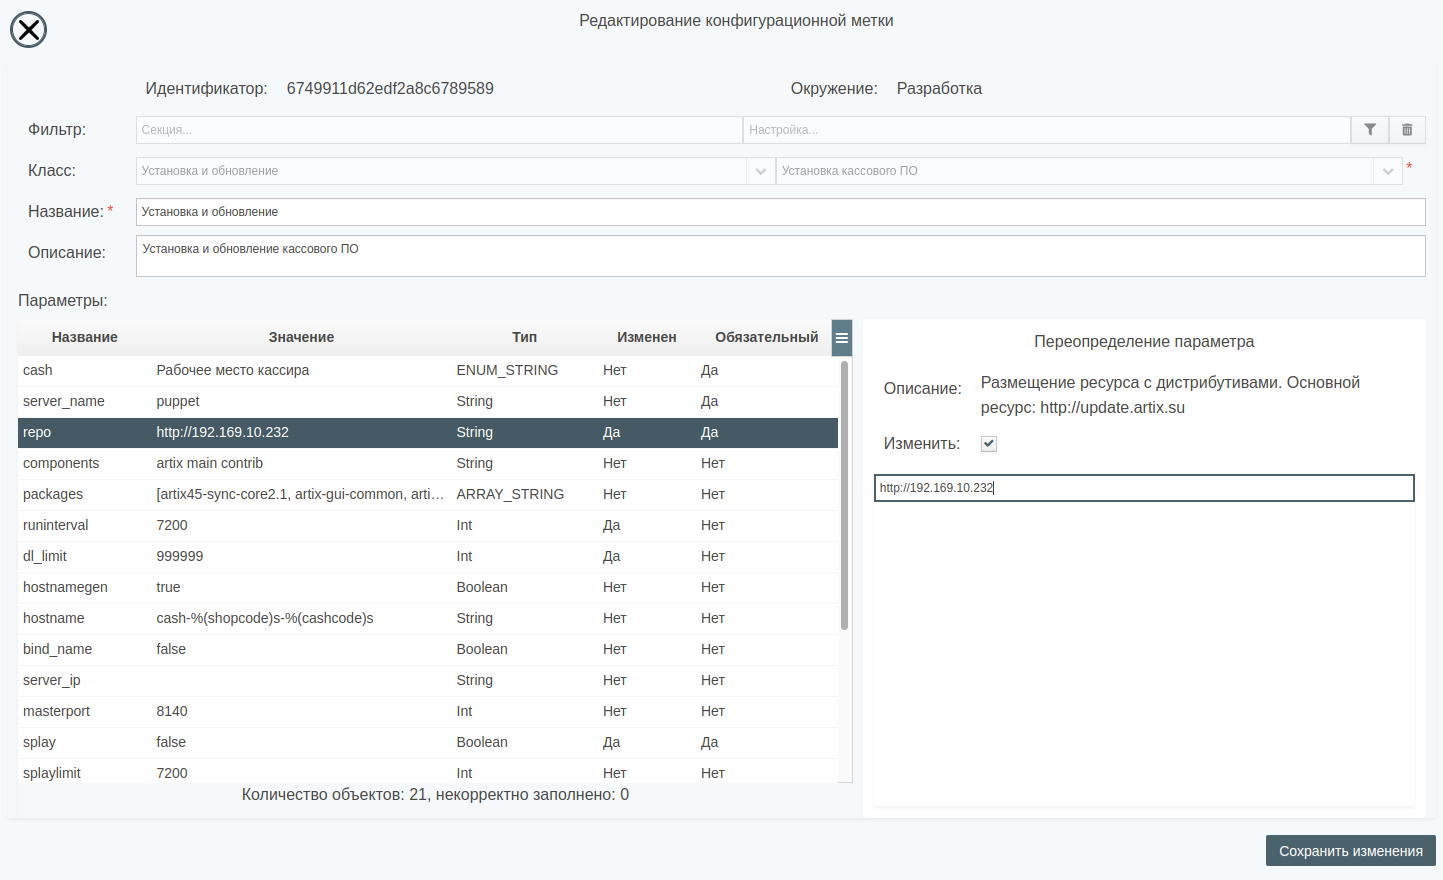1443x880 pixels.
Task: Focus the Настройка filter field
Action: pos(1047,130)
